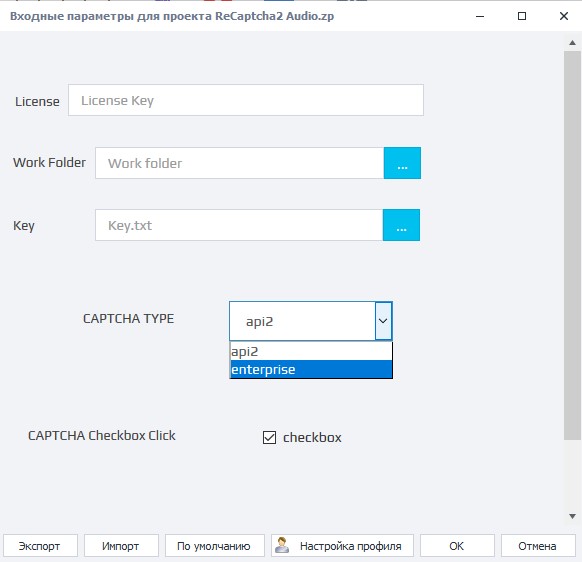Click the scrollbar down arrow
The height and width of the screenshot is (562, 582).
click(572, 516)
